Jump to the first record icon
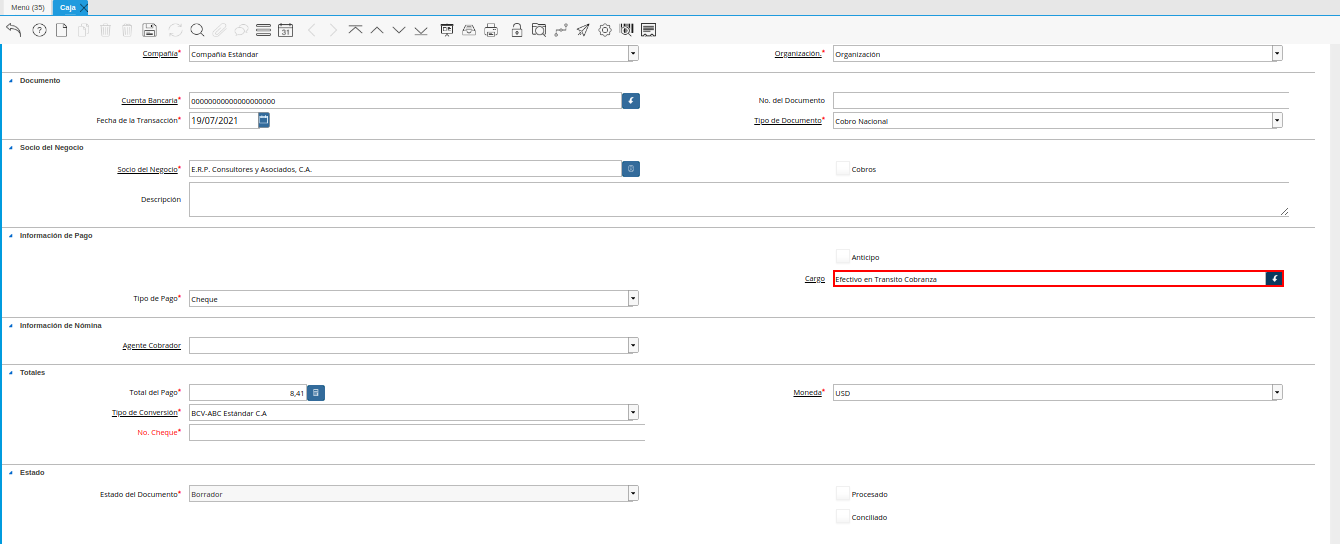1340x544 pixels. [x=355, y=30]
